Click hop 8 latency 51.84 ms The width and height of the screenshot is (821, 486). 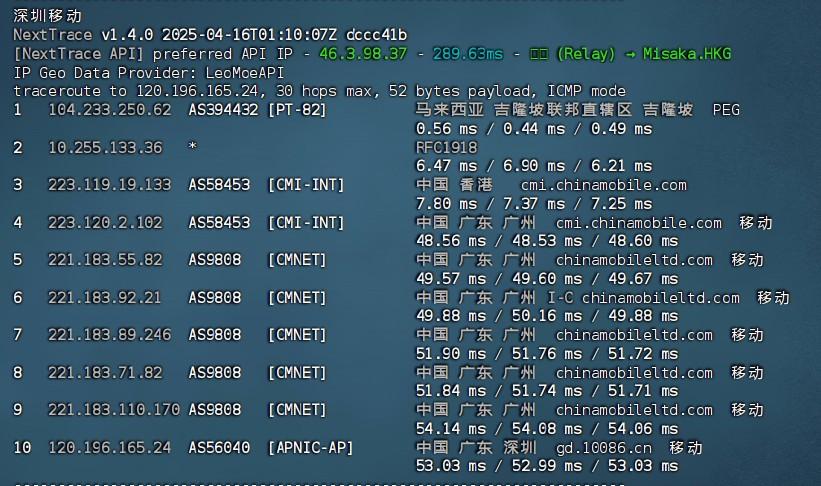(x=451, y=391)
